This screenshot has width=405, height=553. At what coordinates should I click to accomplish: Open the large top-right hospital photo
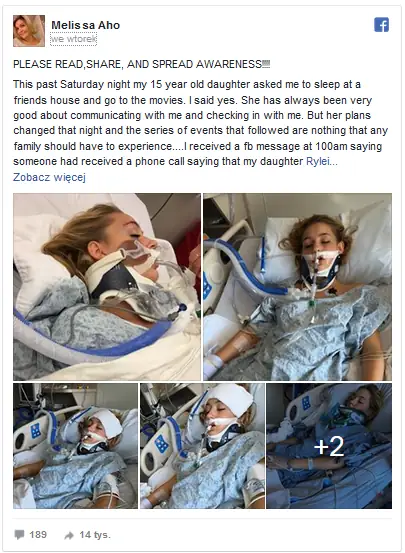tap(297, 287)
